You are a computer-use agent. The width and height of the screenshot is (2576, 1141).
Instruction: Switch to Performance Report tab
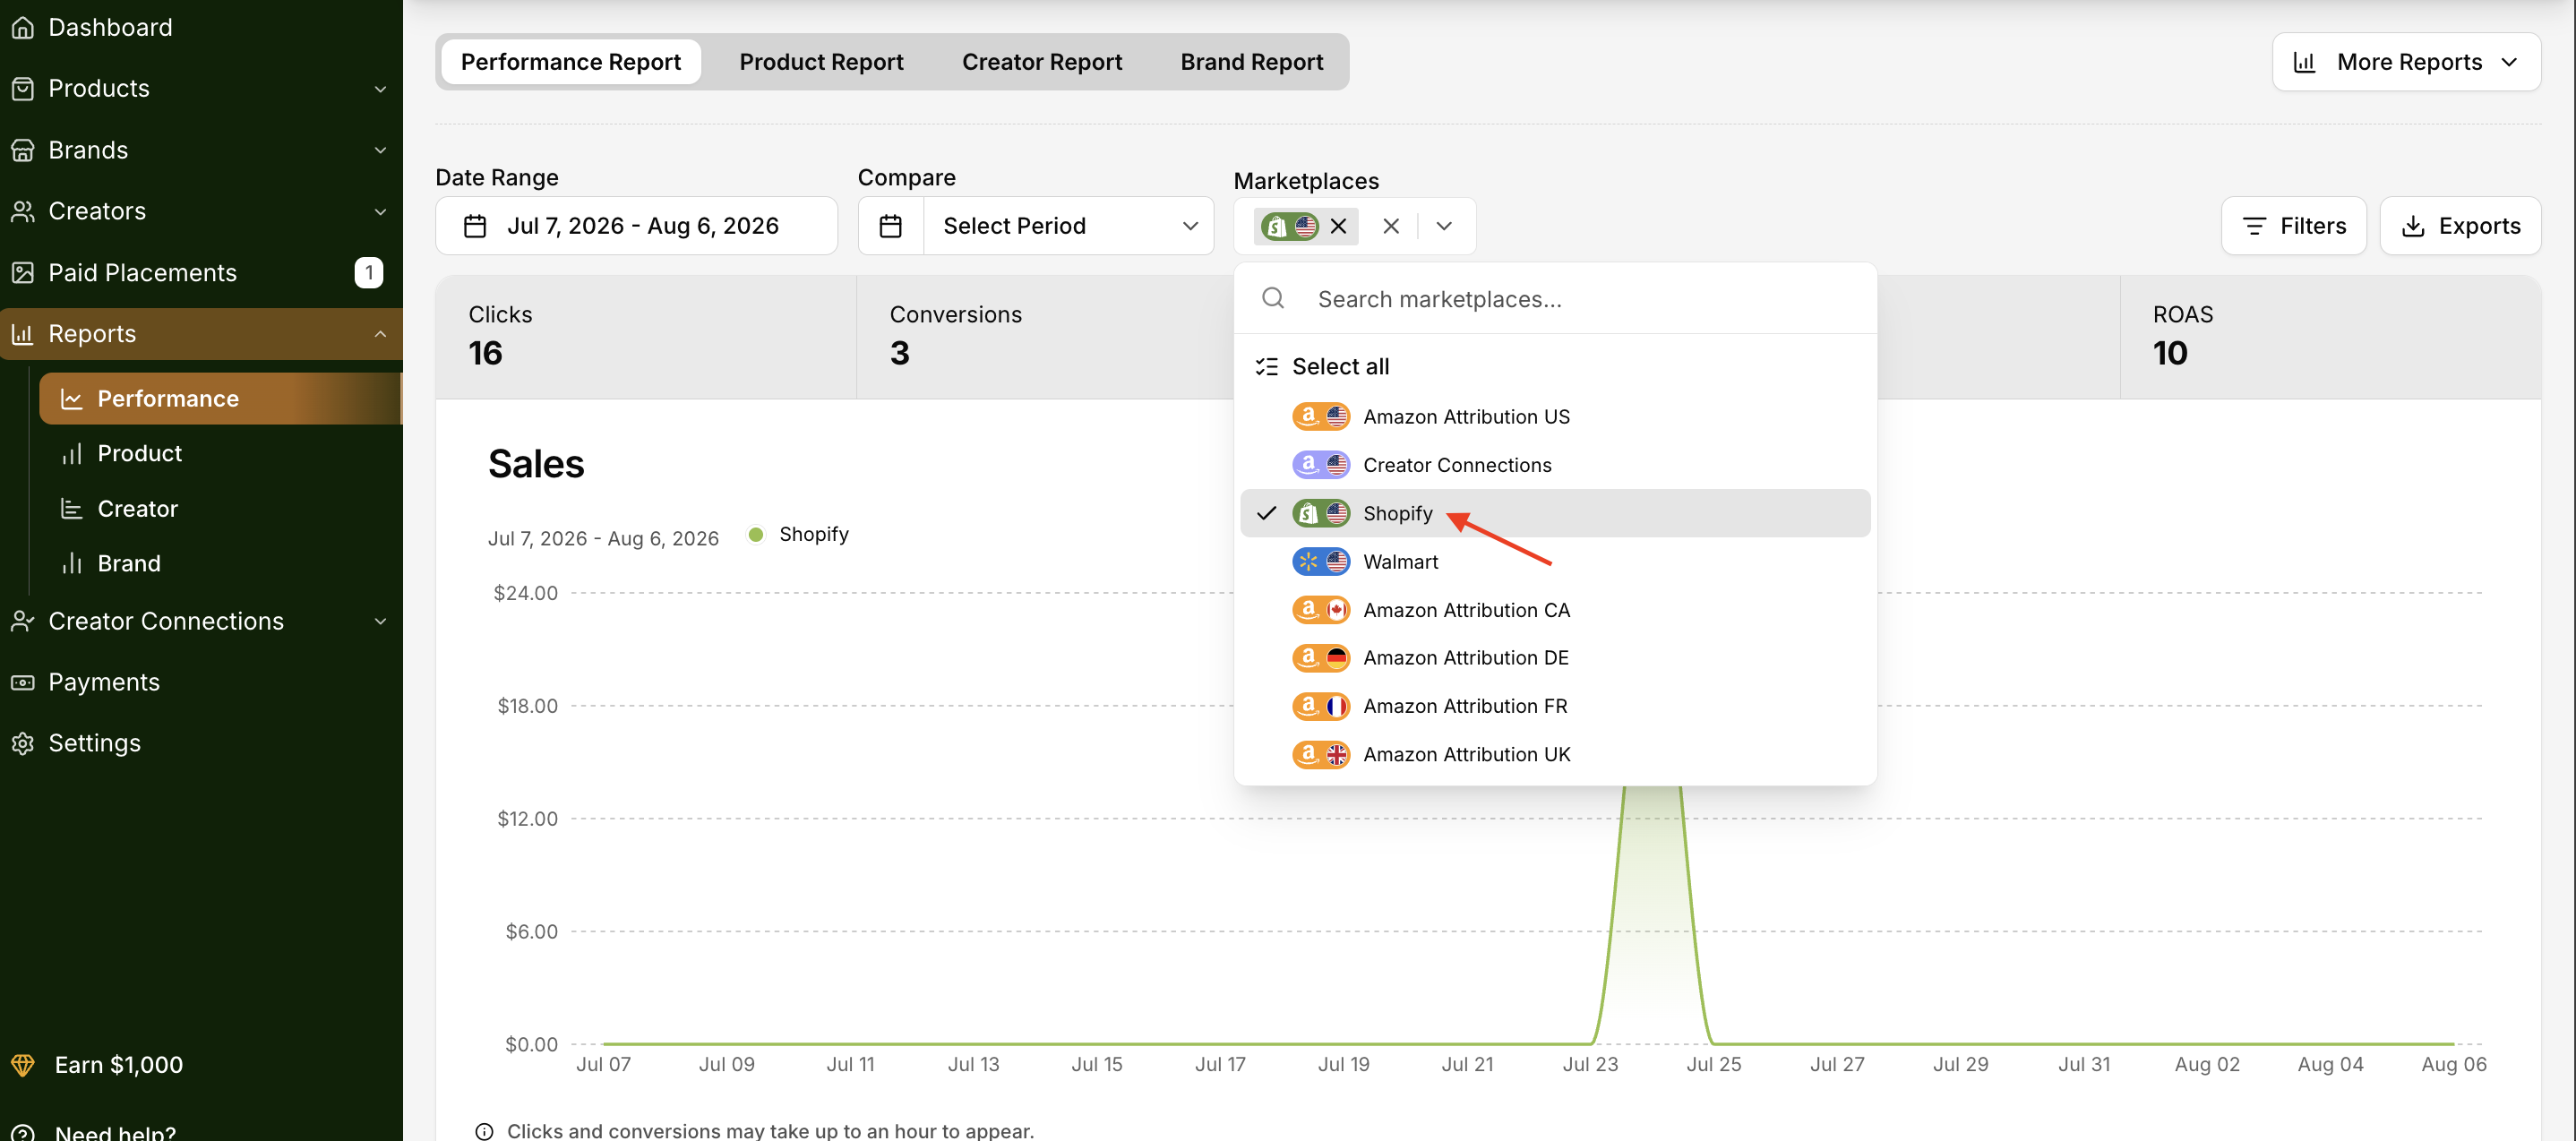click(571, 62)
